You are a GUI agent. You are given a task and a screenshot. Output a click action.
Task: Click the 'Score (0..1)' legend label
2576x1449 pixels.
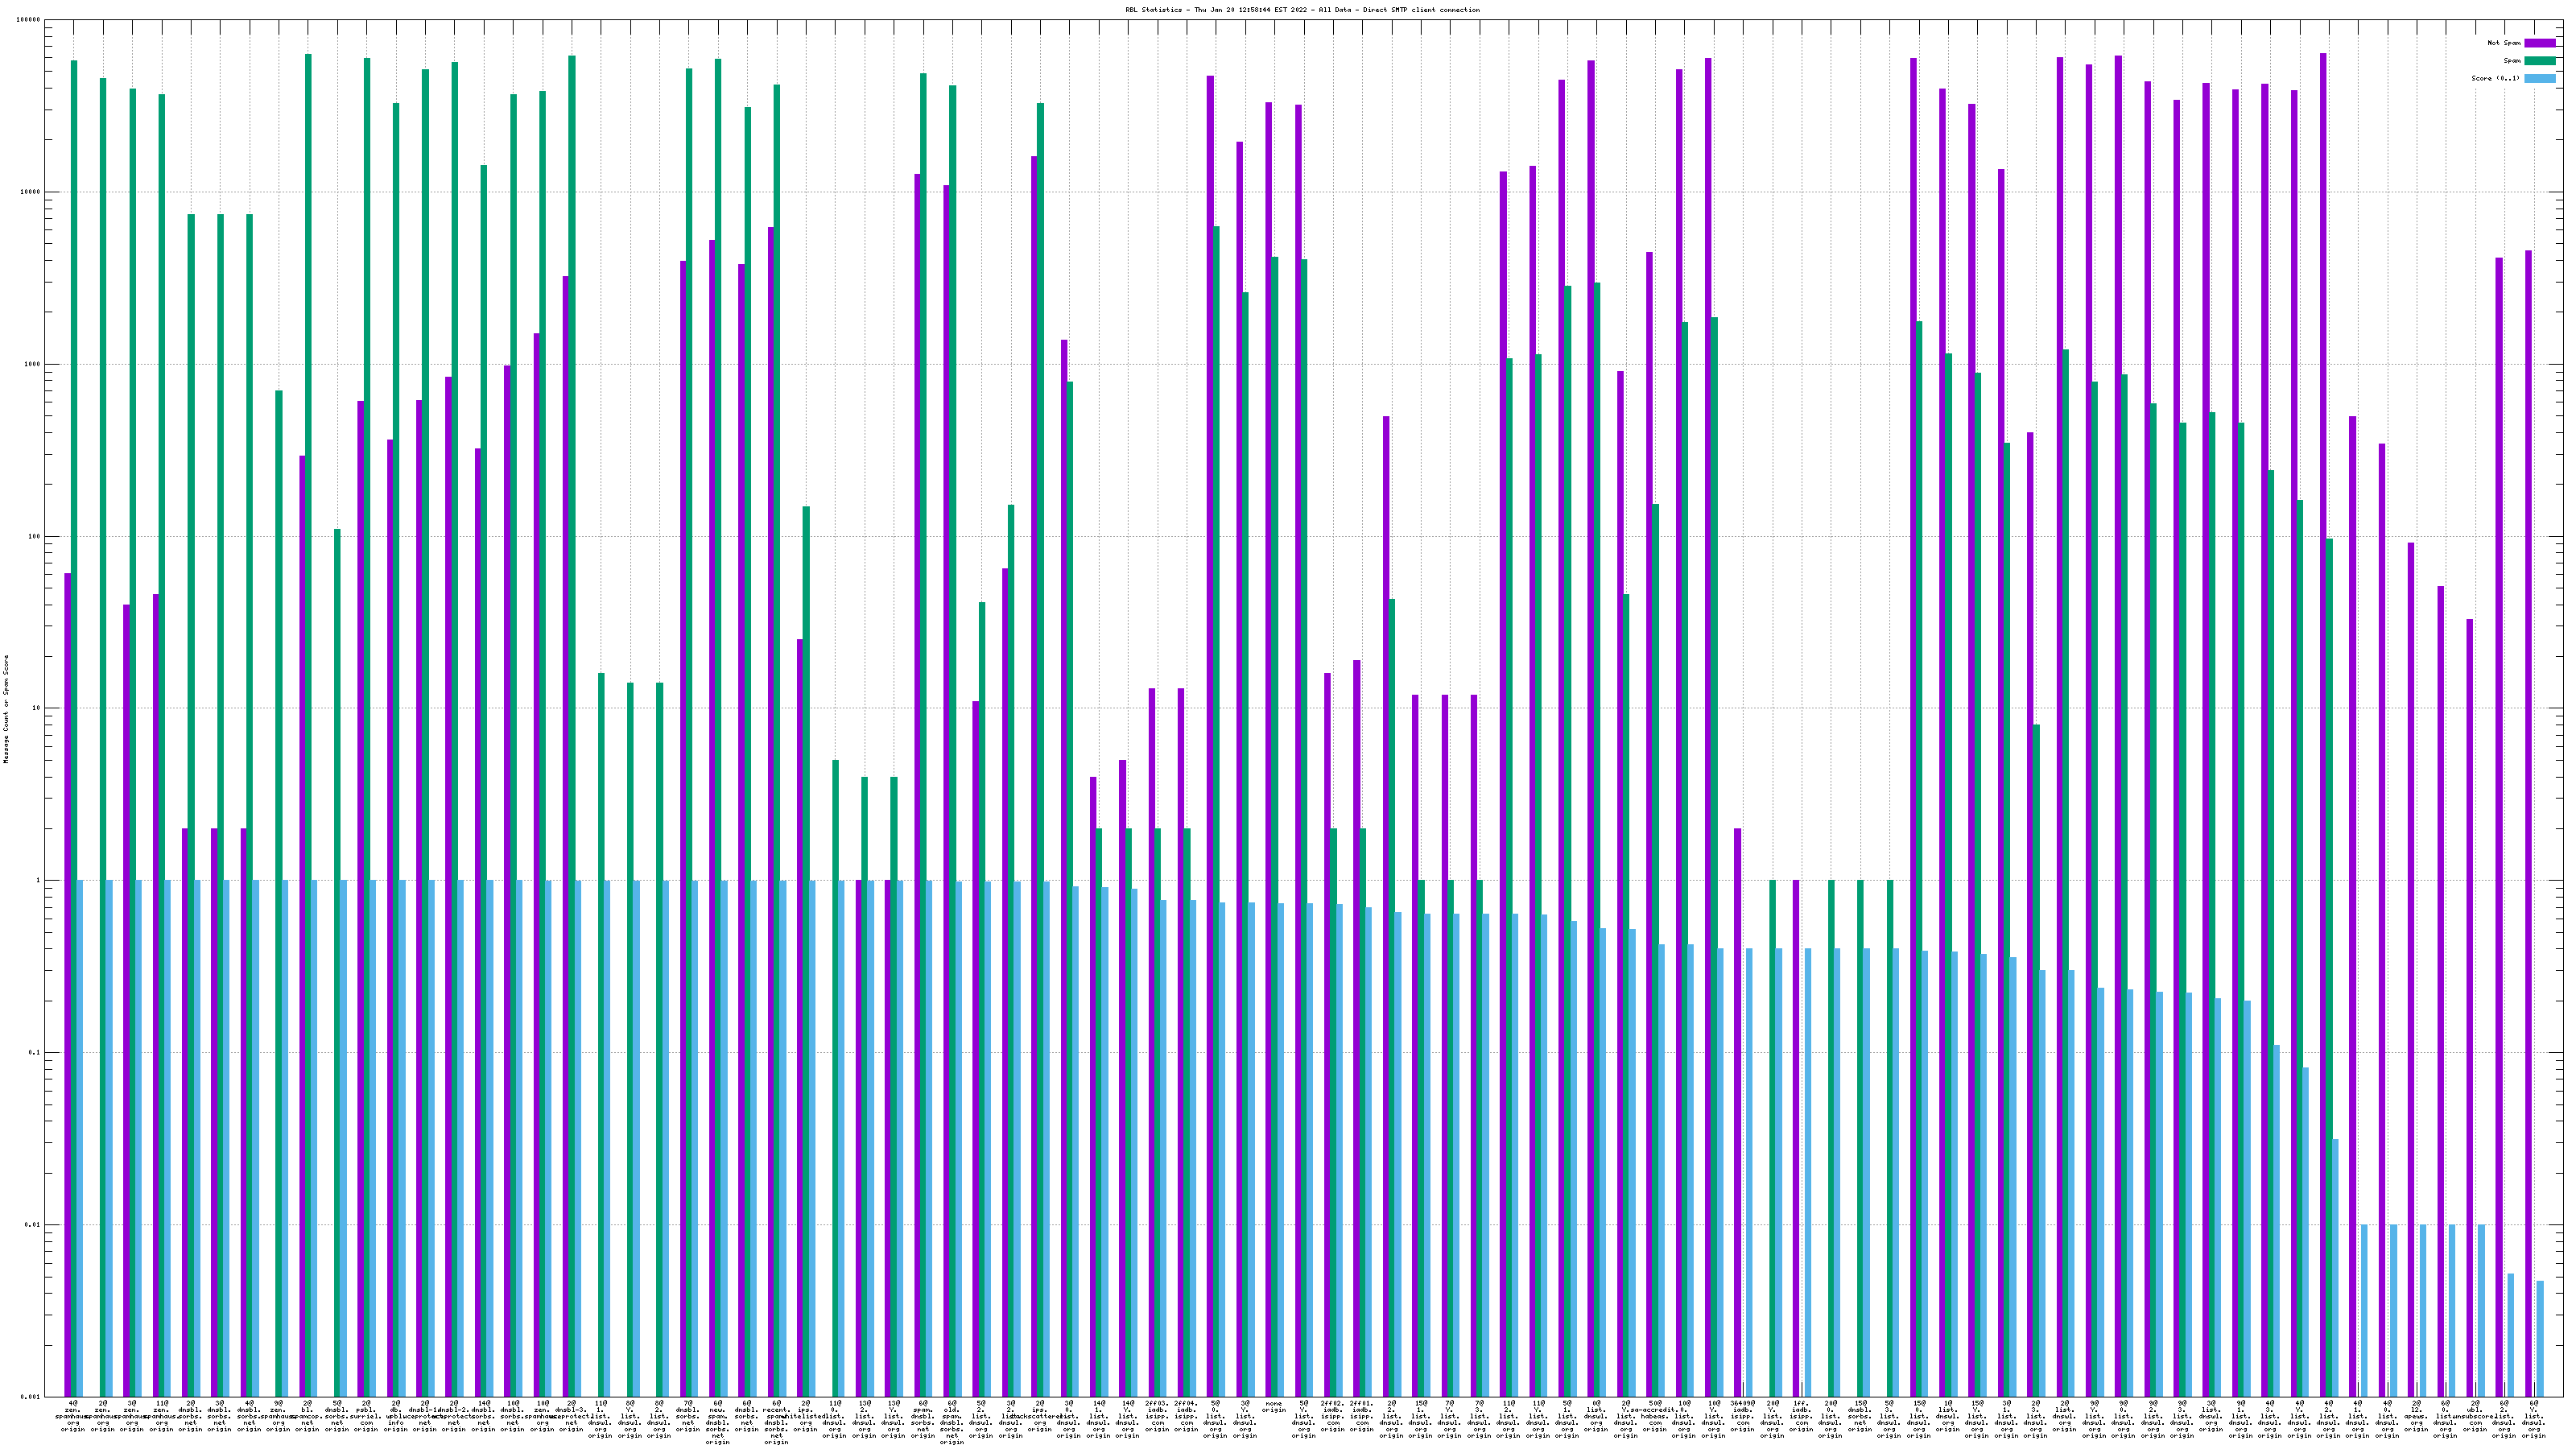point(2495,78)
